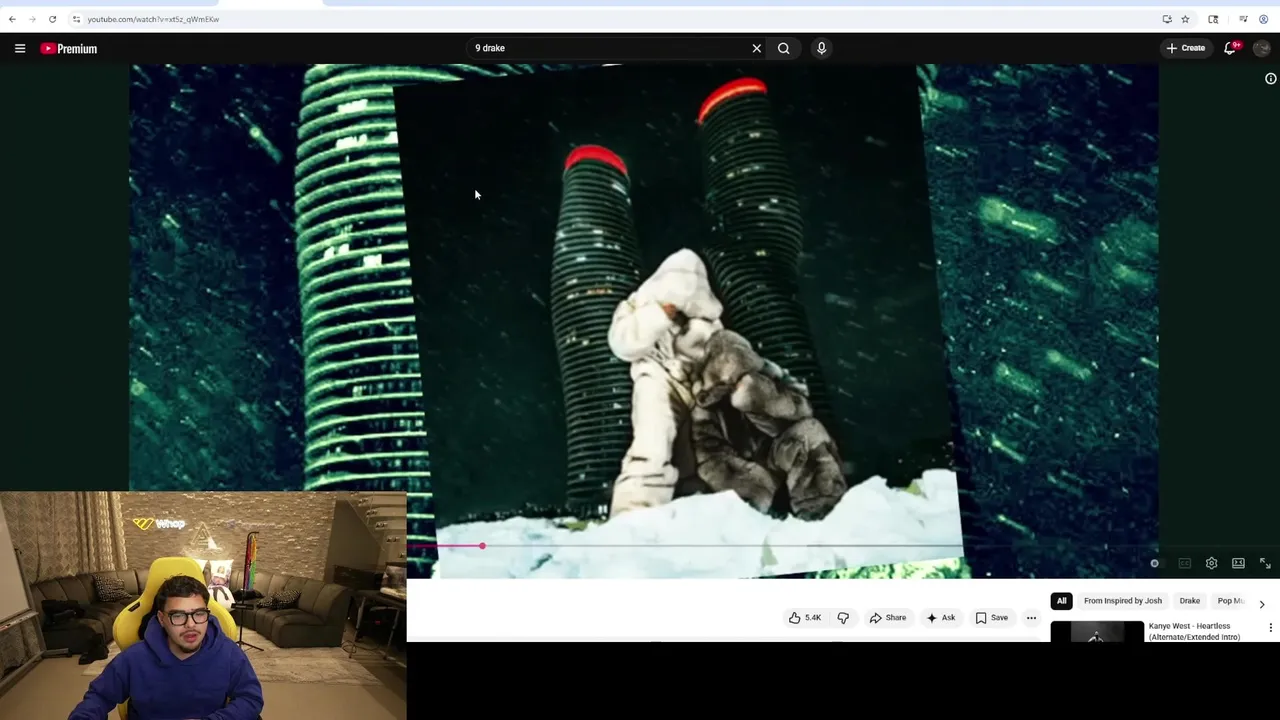Viewport: 1280px width, 720px height.
Task: Toggle closed captions CC button
Action: pos(1185,563)
